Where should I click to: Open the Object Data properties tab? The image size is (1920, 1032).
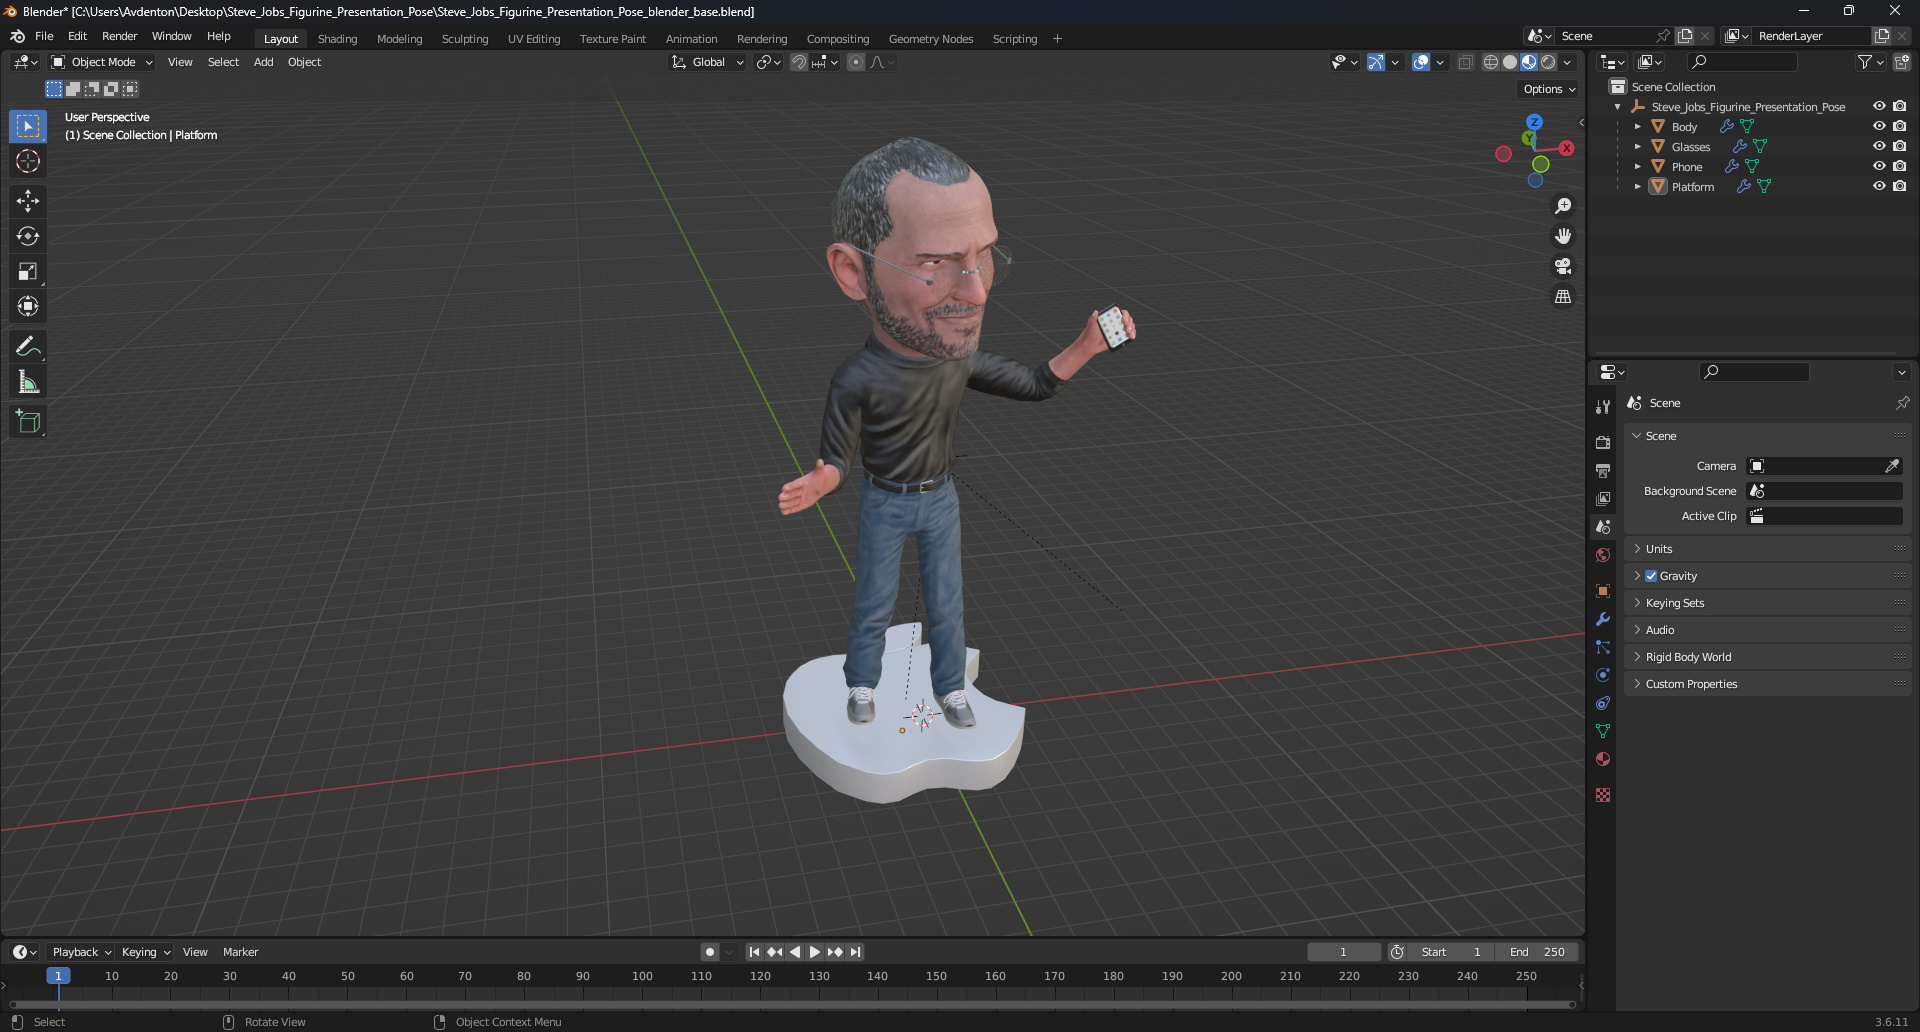click(x=1603, y=731)
